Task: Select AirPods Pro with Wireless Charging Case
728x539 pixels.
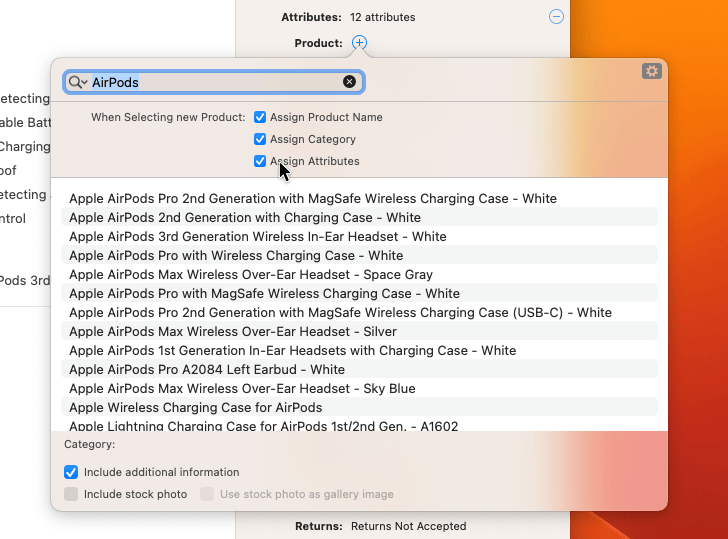Action: (359, 255)
